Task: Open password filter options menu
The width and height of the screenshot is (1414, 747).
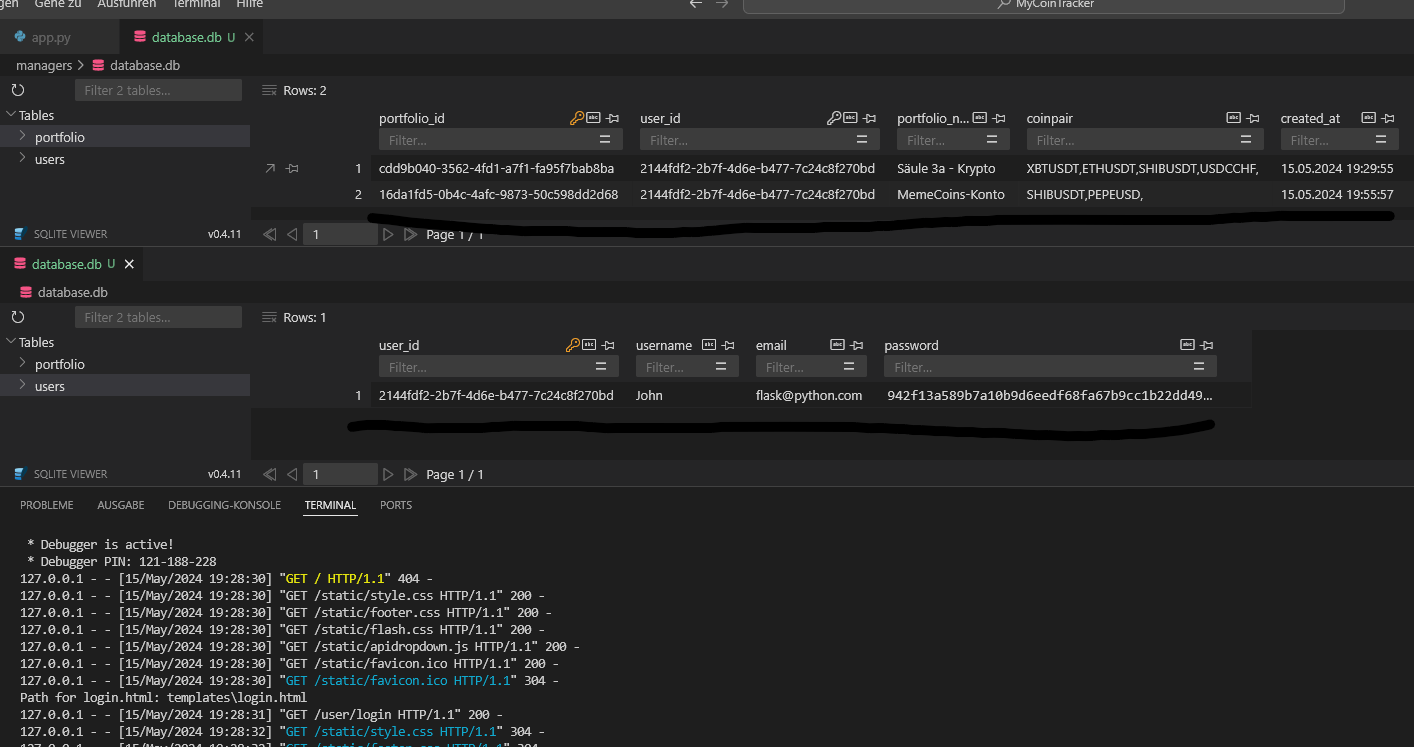Action: click(1199, 367)
